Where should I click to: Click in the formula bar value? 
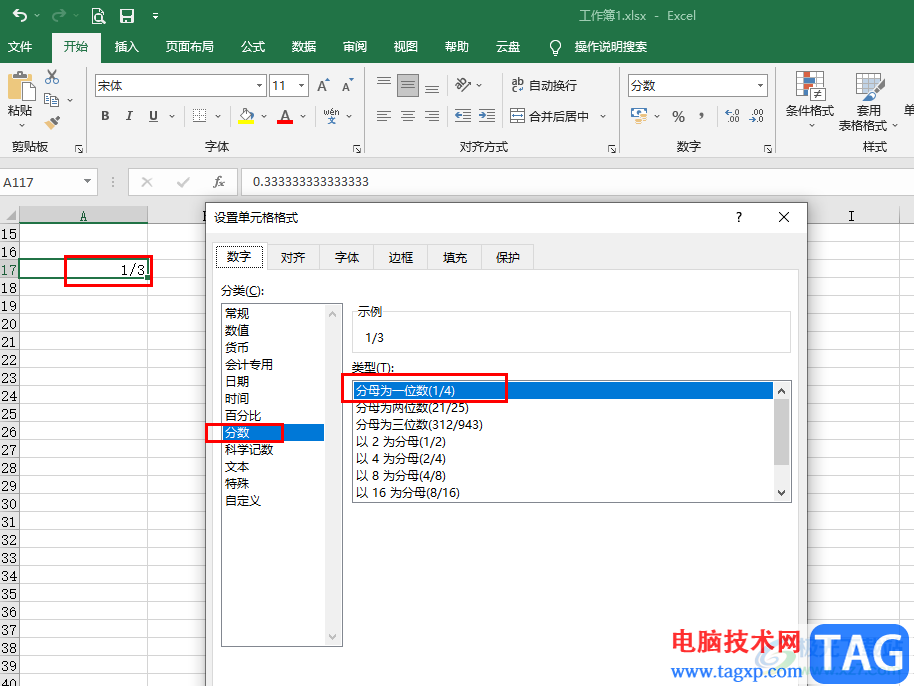coord(311,182)
